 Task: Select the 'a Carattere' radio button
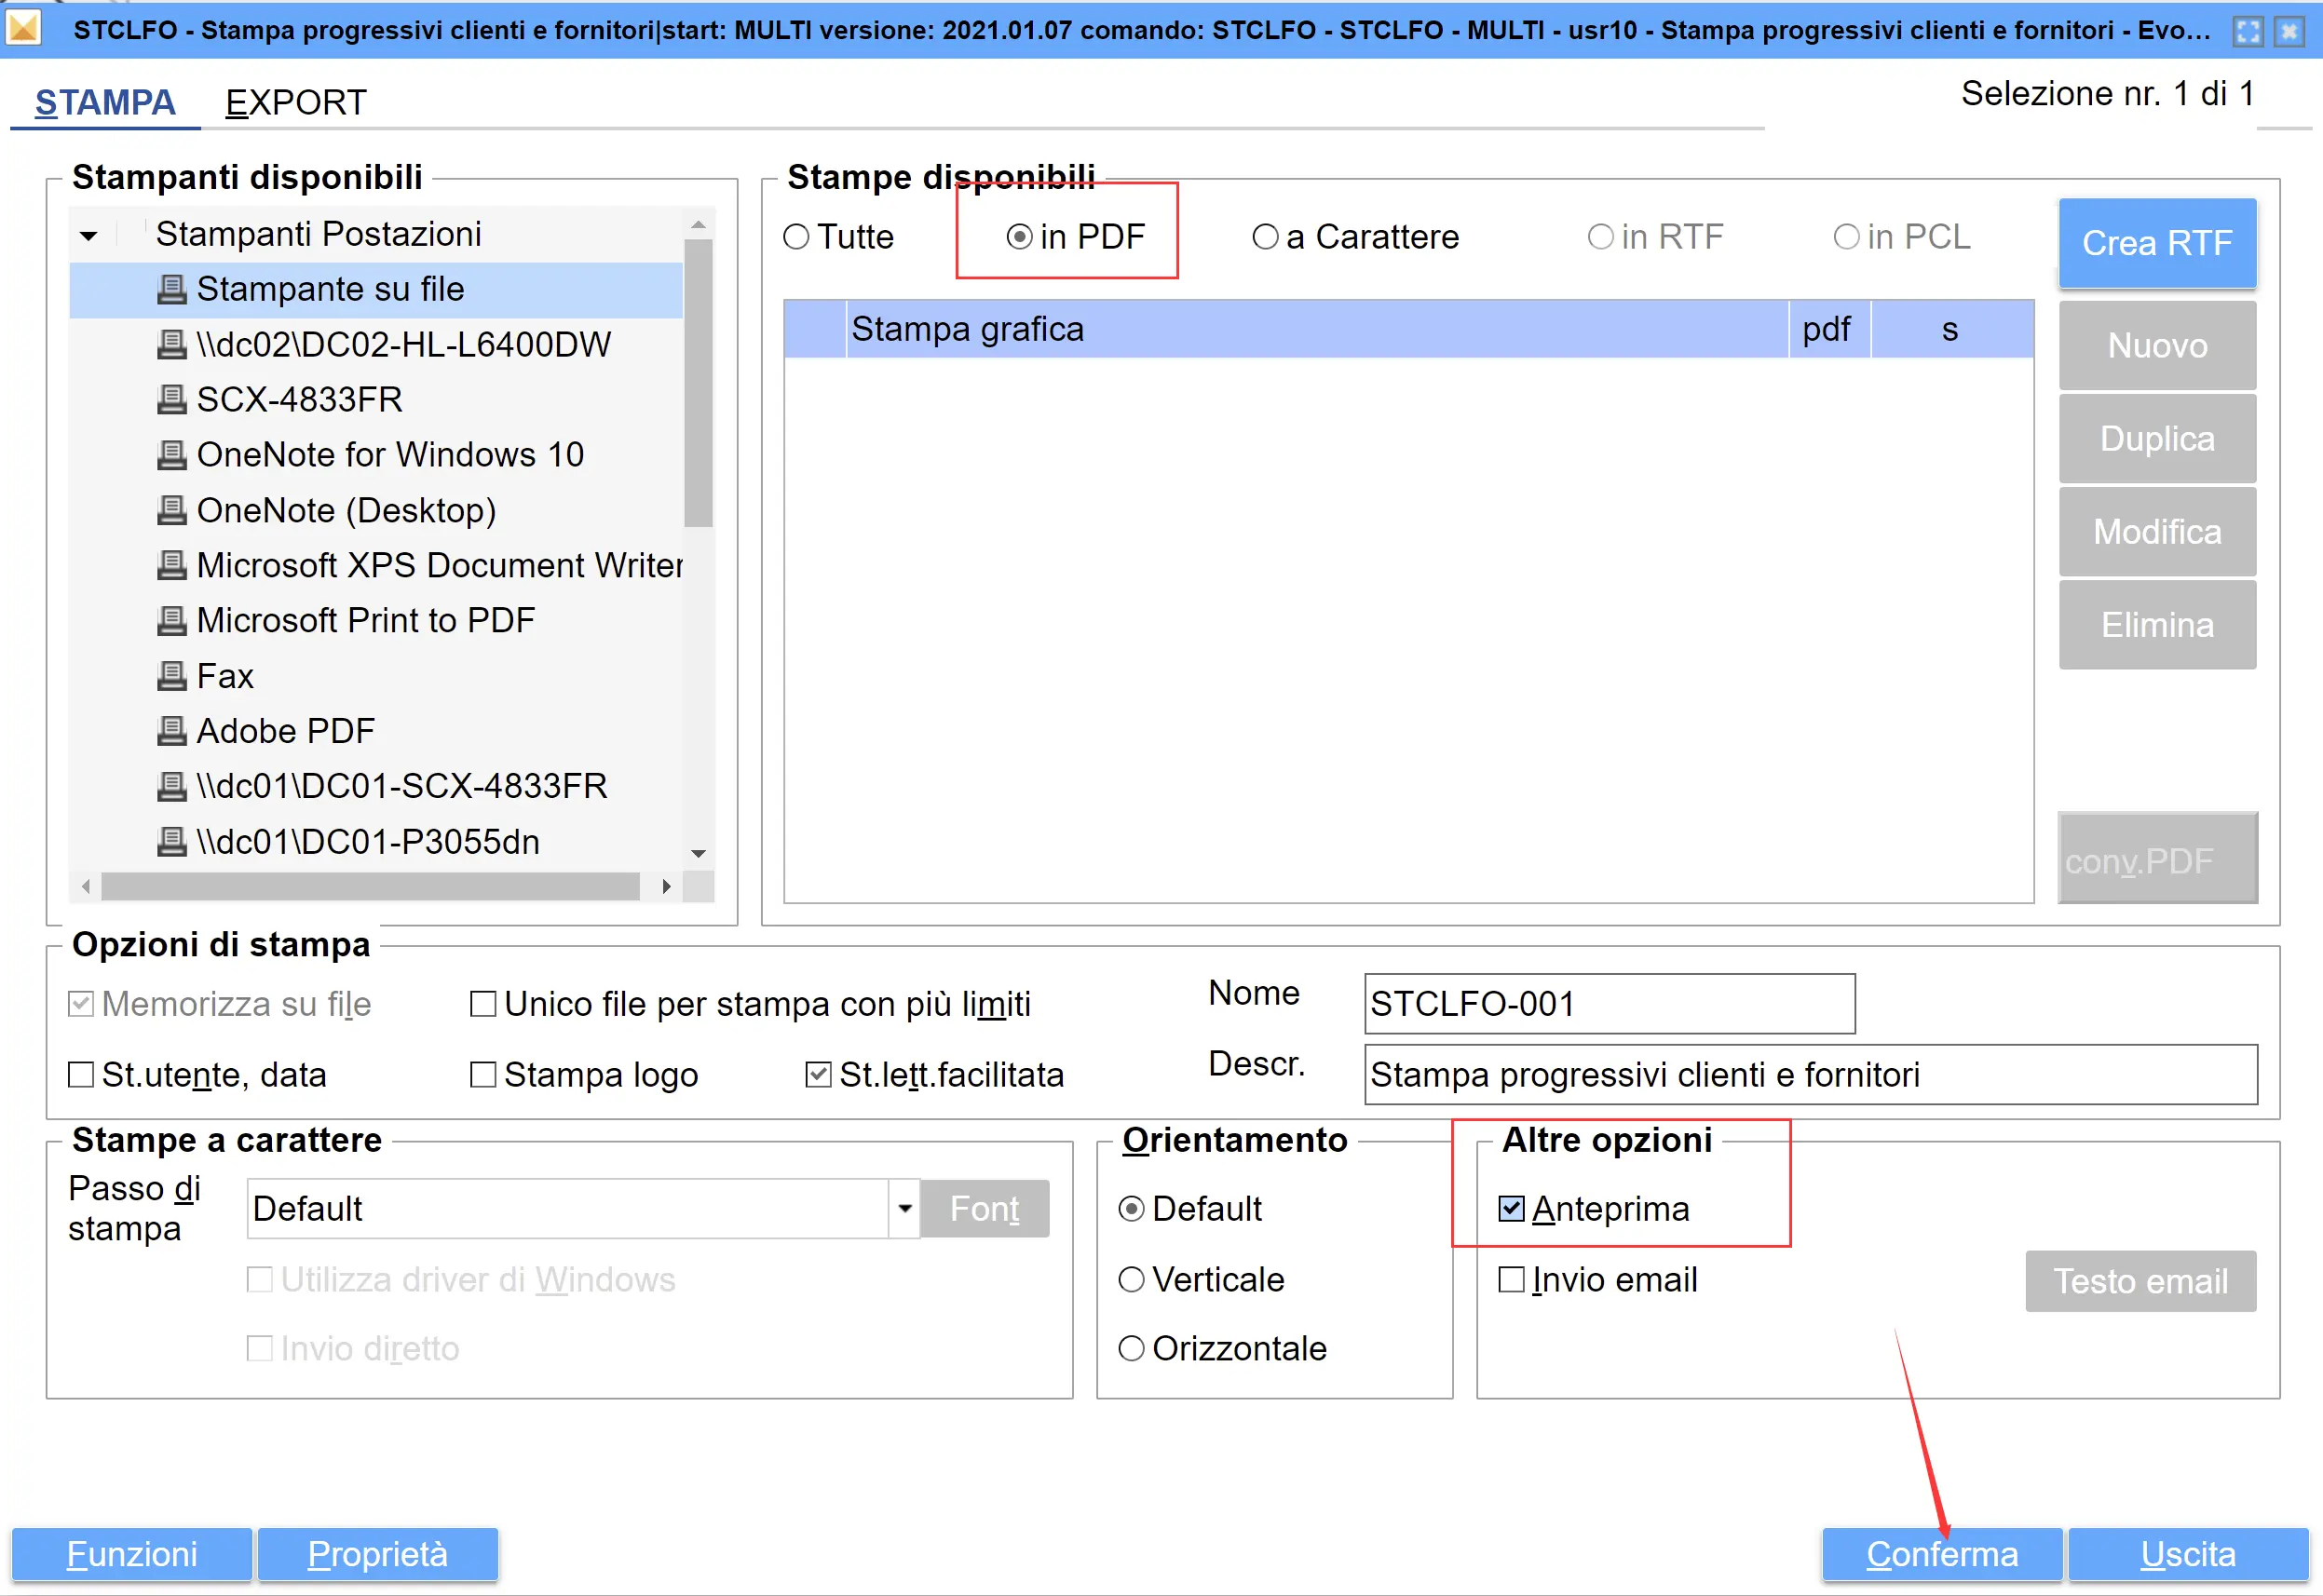tap(1265, 237)
